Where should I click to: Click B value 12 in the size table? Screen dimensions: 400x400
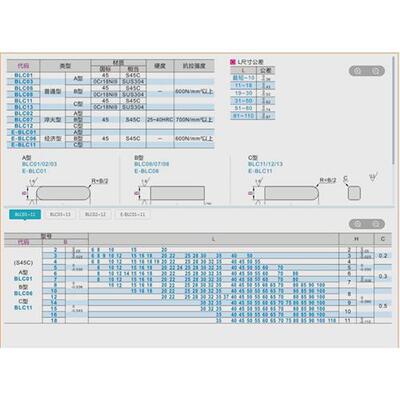[x=54, y=297]
